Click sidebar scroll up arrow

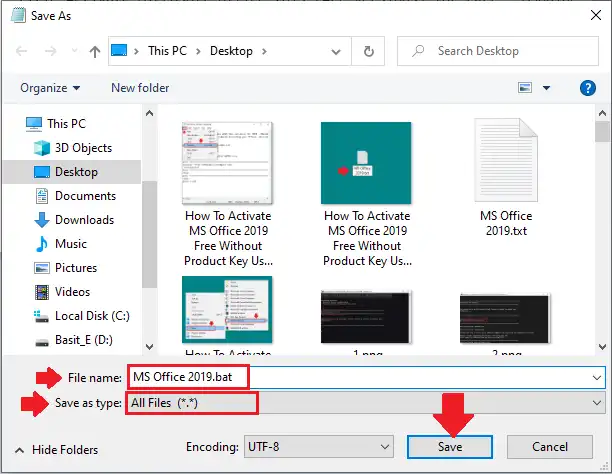click(149, 113)
